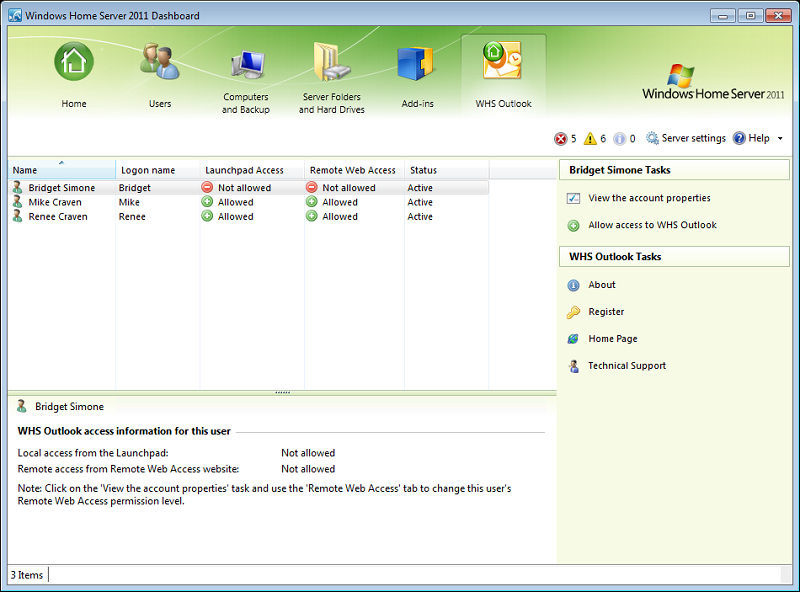Open the About task link
Screen dimensions: 800x592
(602, 285)
